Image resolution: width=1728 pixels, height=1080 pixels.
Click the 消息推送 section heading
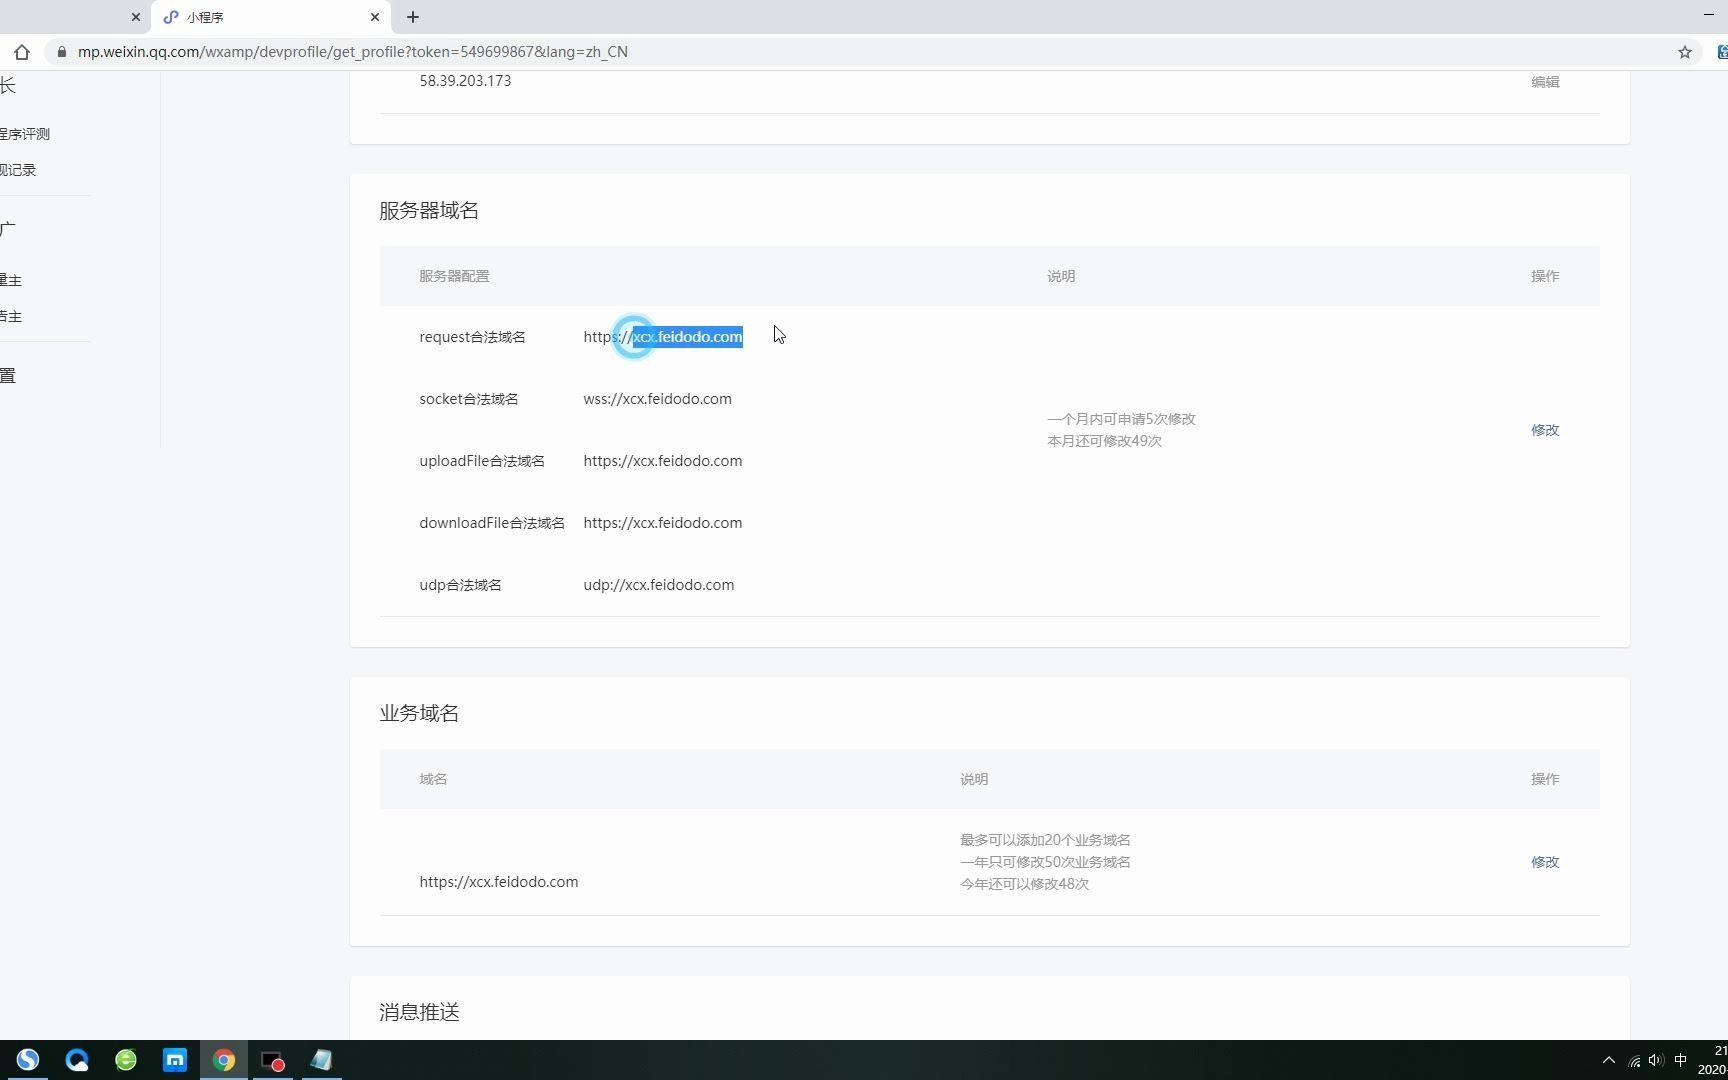tap(419, 1012)
